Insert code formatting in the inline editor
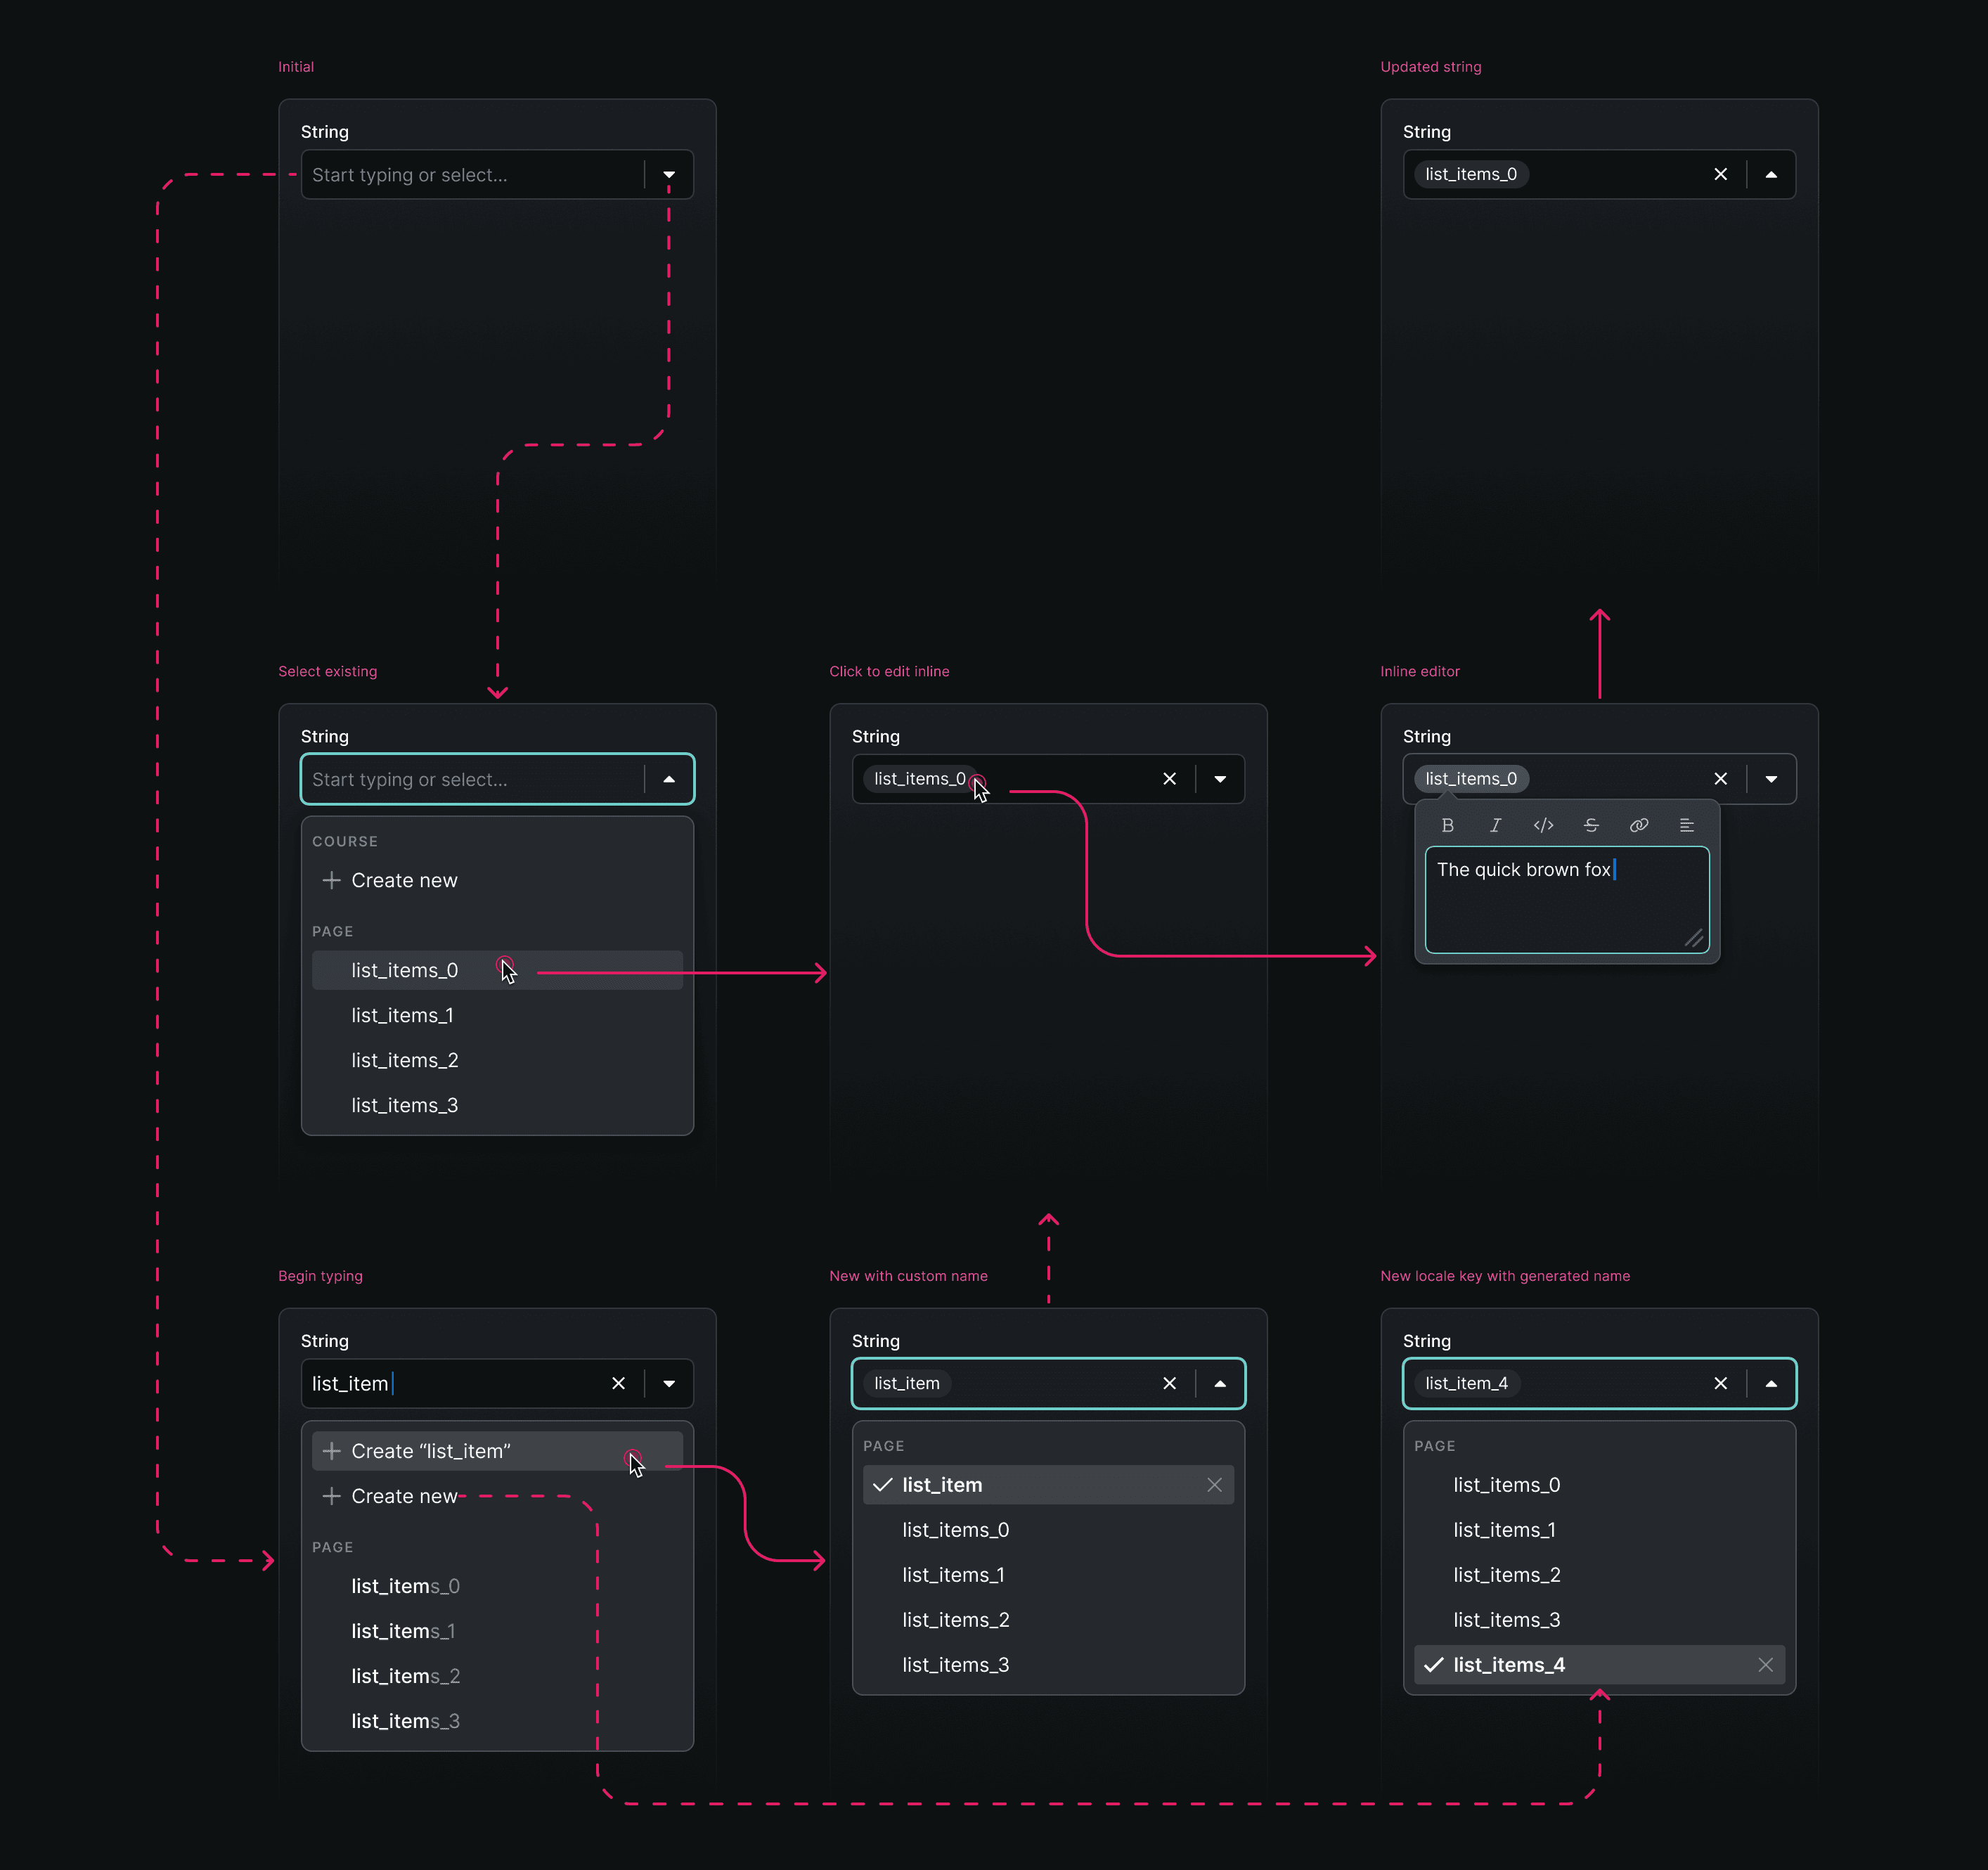The width and height of the screenshot is (1988, 1870). click(x=1543, y=825)
